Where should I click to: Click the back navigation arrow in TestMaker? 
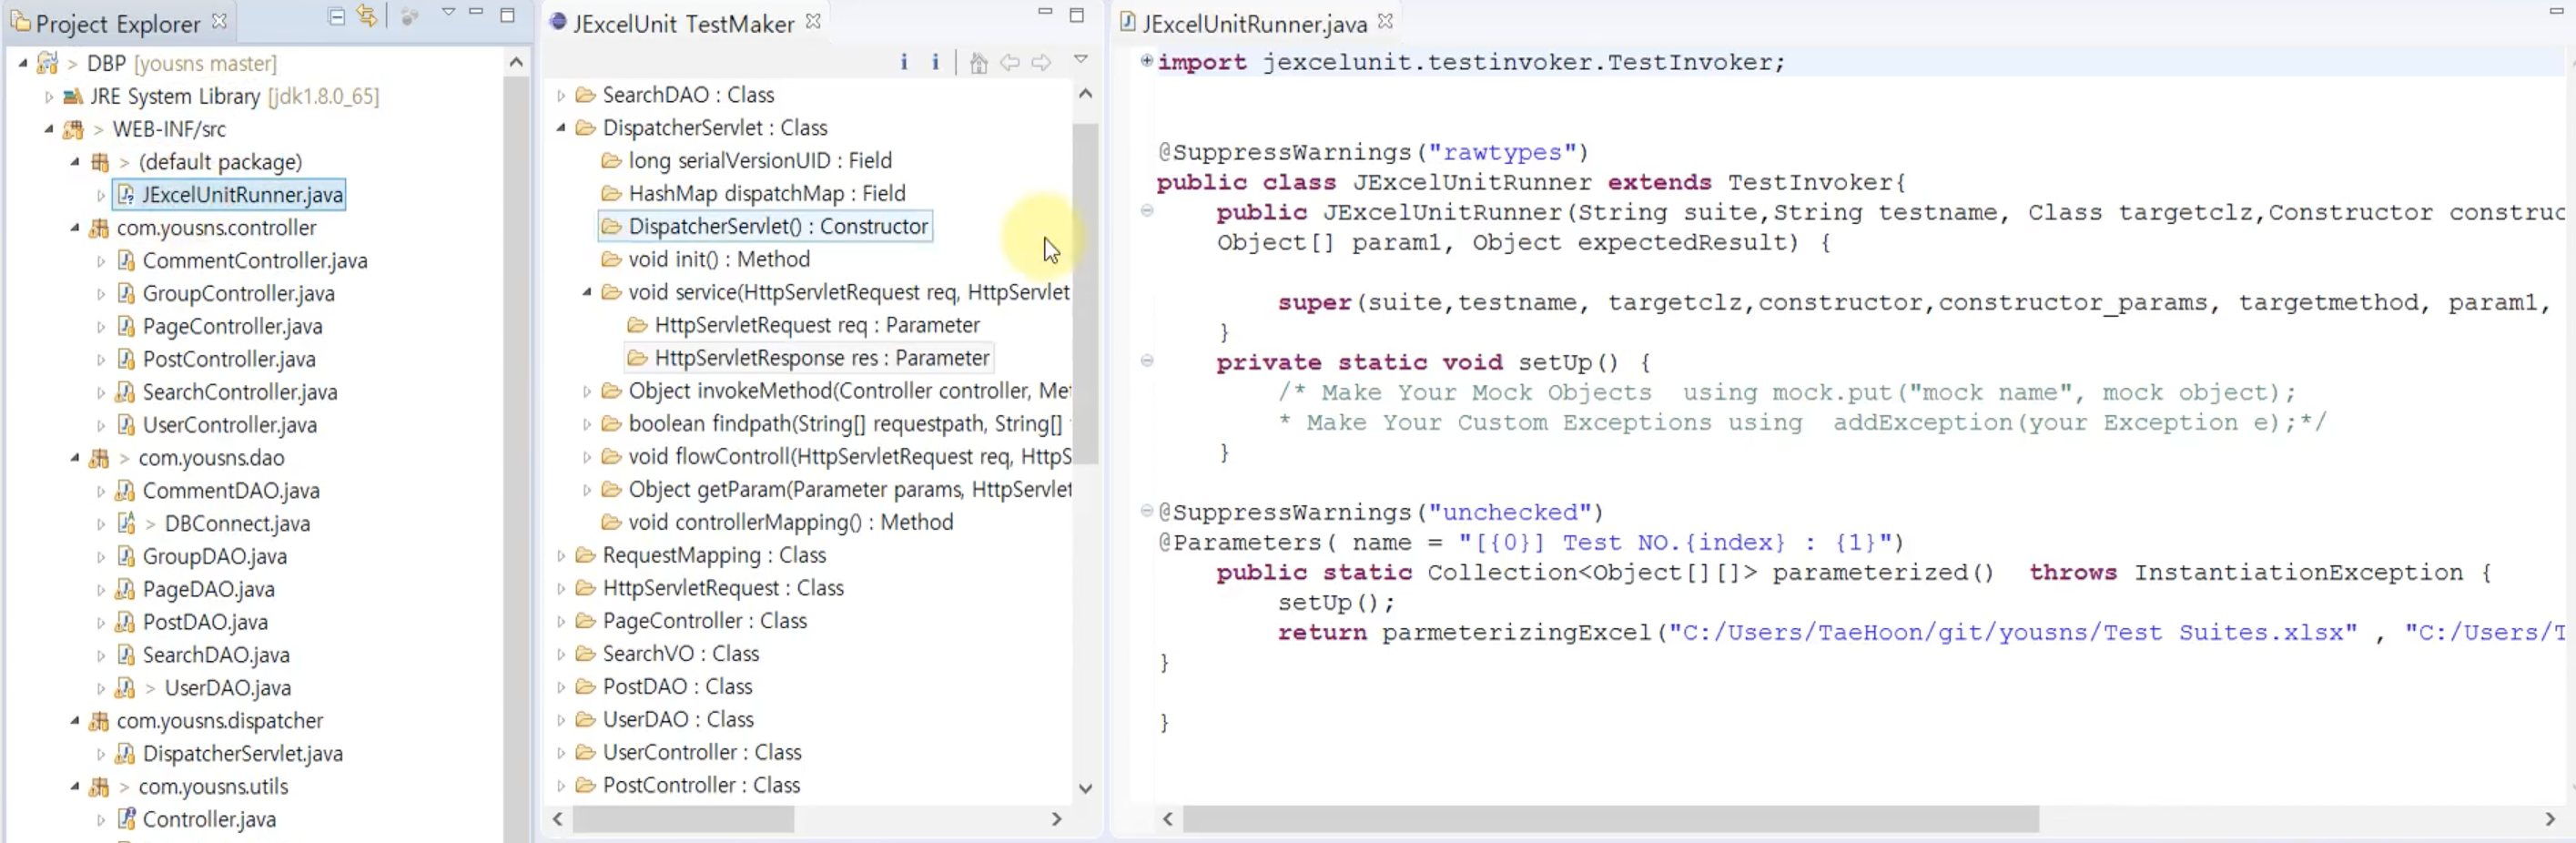click(1010, 62)
